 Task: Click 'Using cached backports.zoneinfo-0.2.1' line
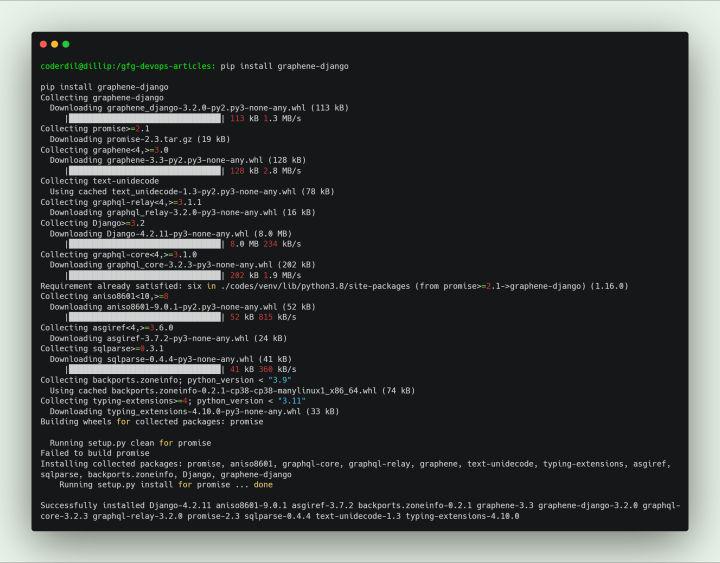coord(232,391)
